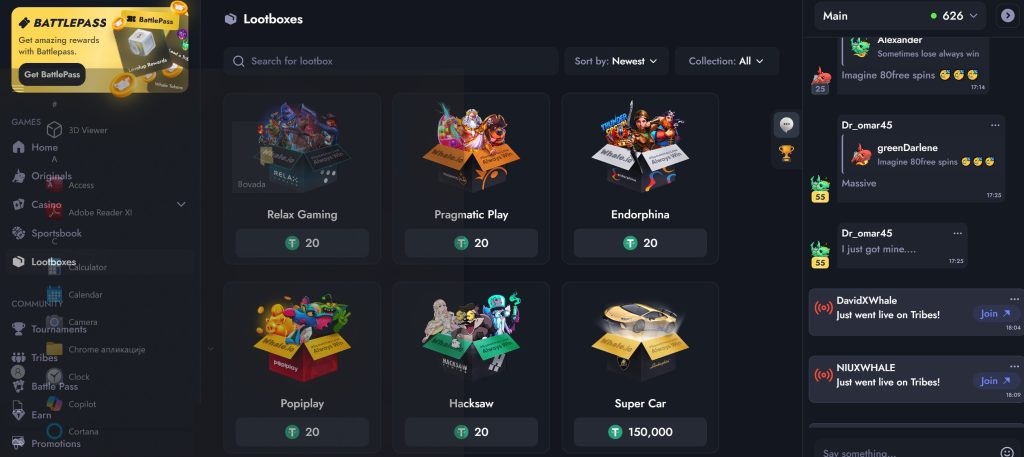Click the Home house icon
Image resolution: width=1024 pixels, height=457 pixels.
click(x=19, y=147)
